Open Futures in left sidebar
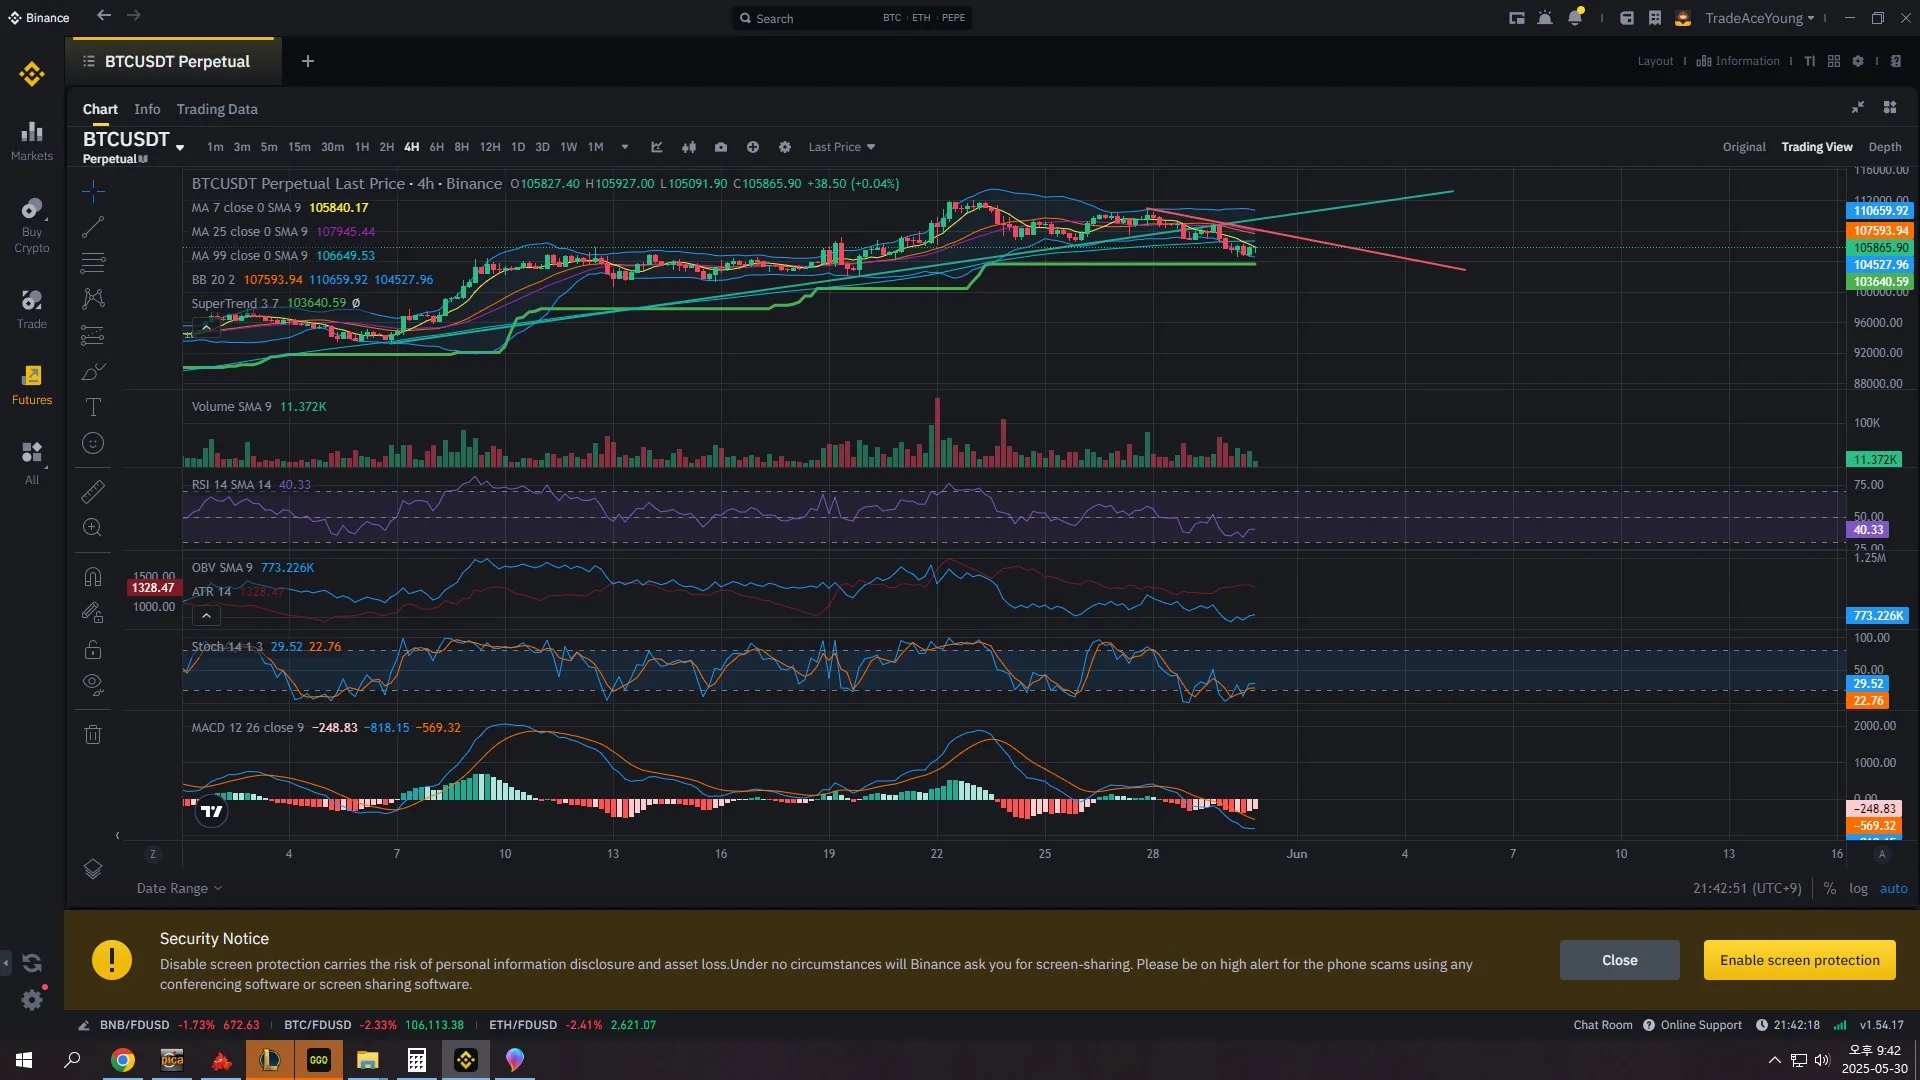Screen dimensions: 1920x1080 [32, 385]
